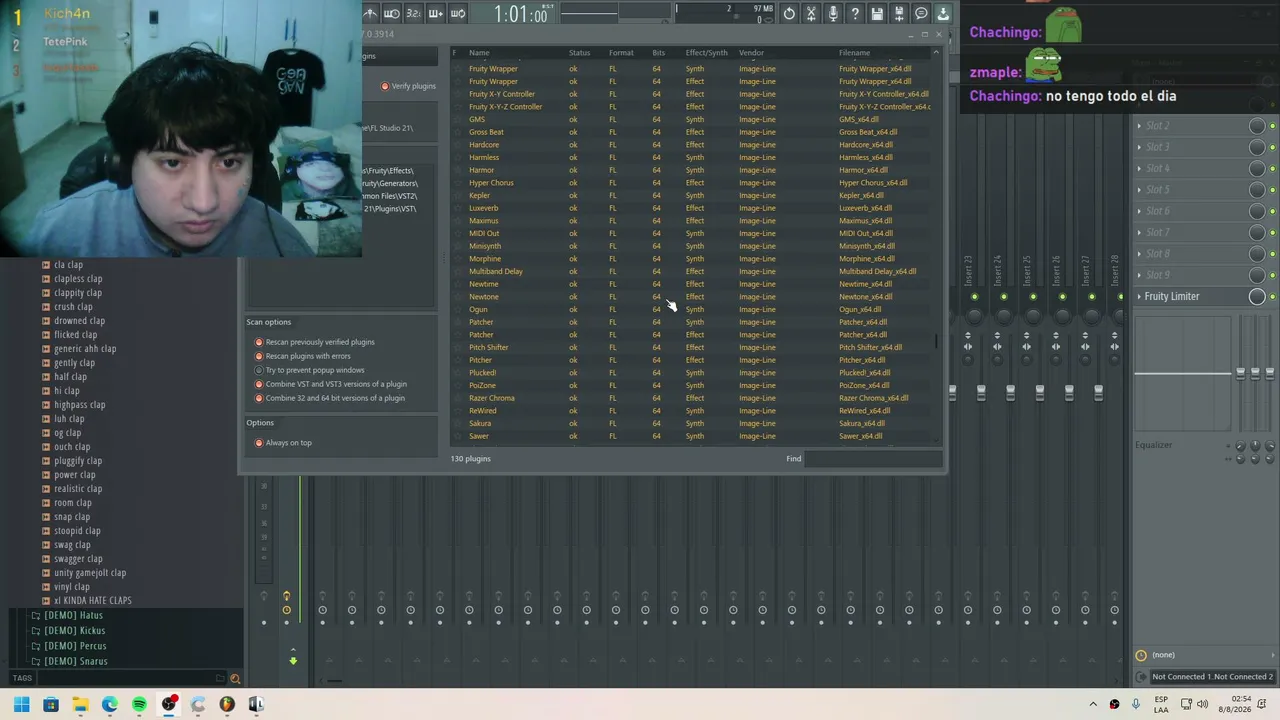Click the save-new-version floppy icon
1280x720 pixels.
(x=899, y=13)
